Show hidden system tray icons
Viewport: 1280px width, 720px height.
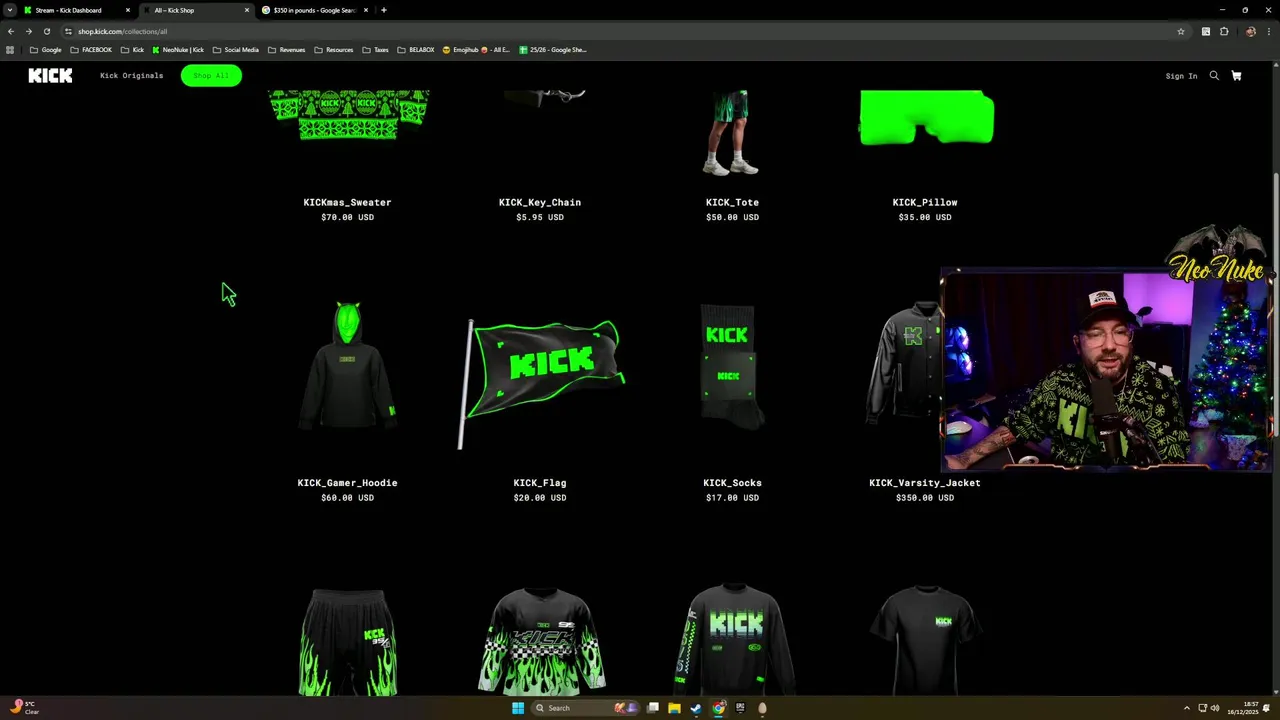1187,708
